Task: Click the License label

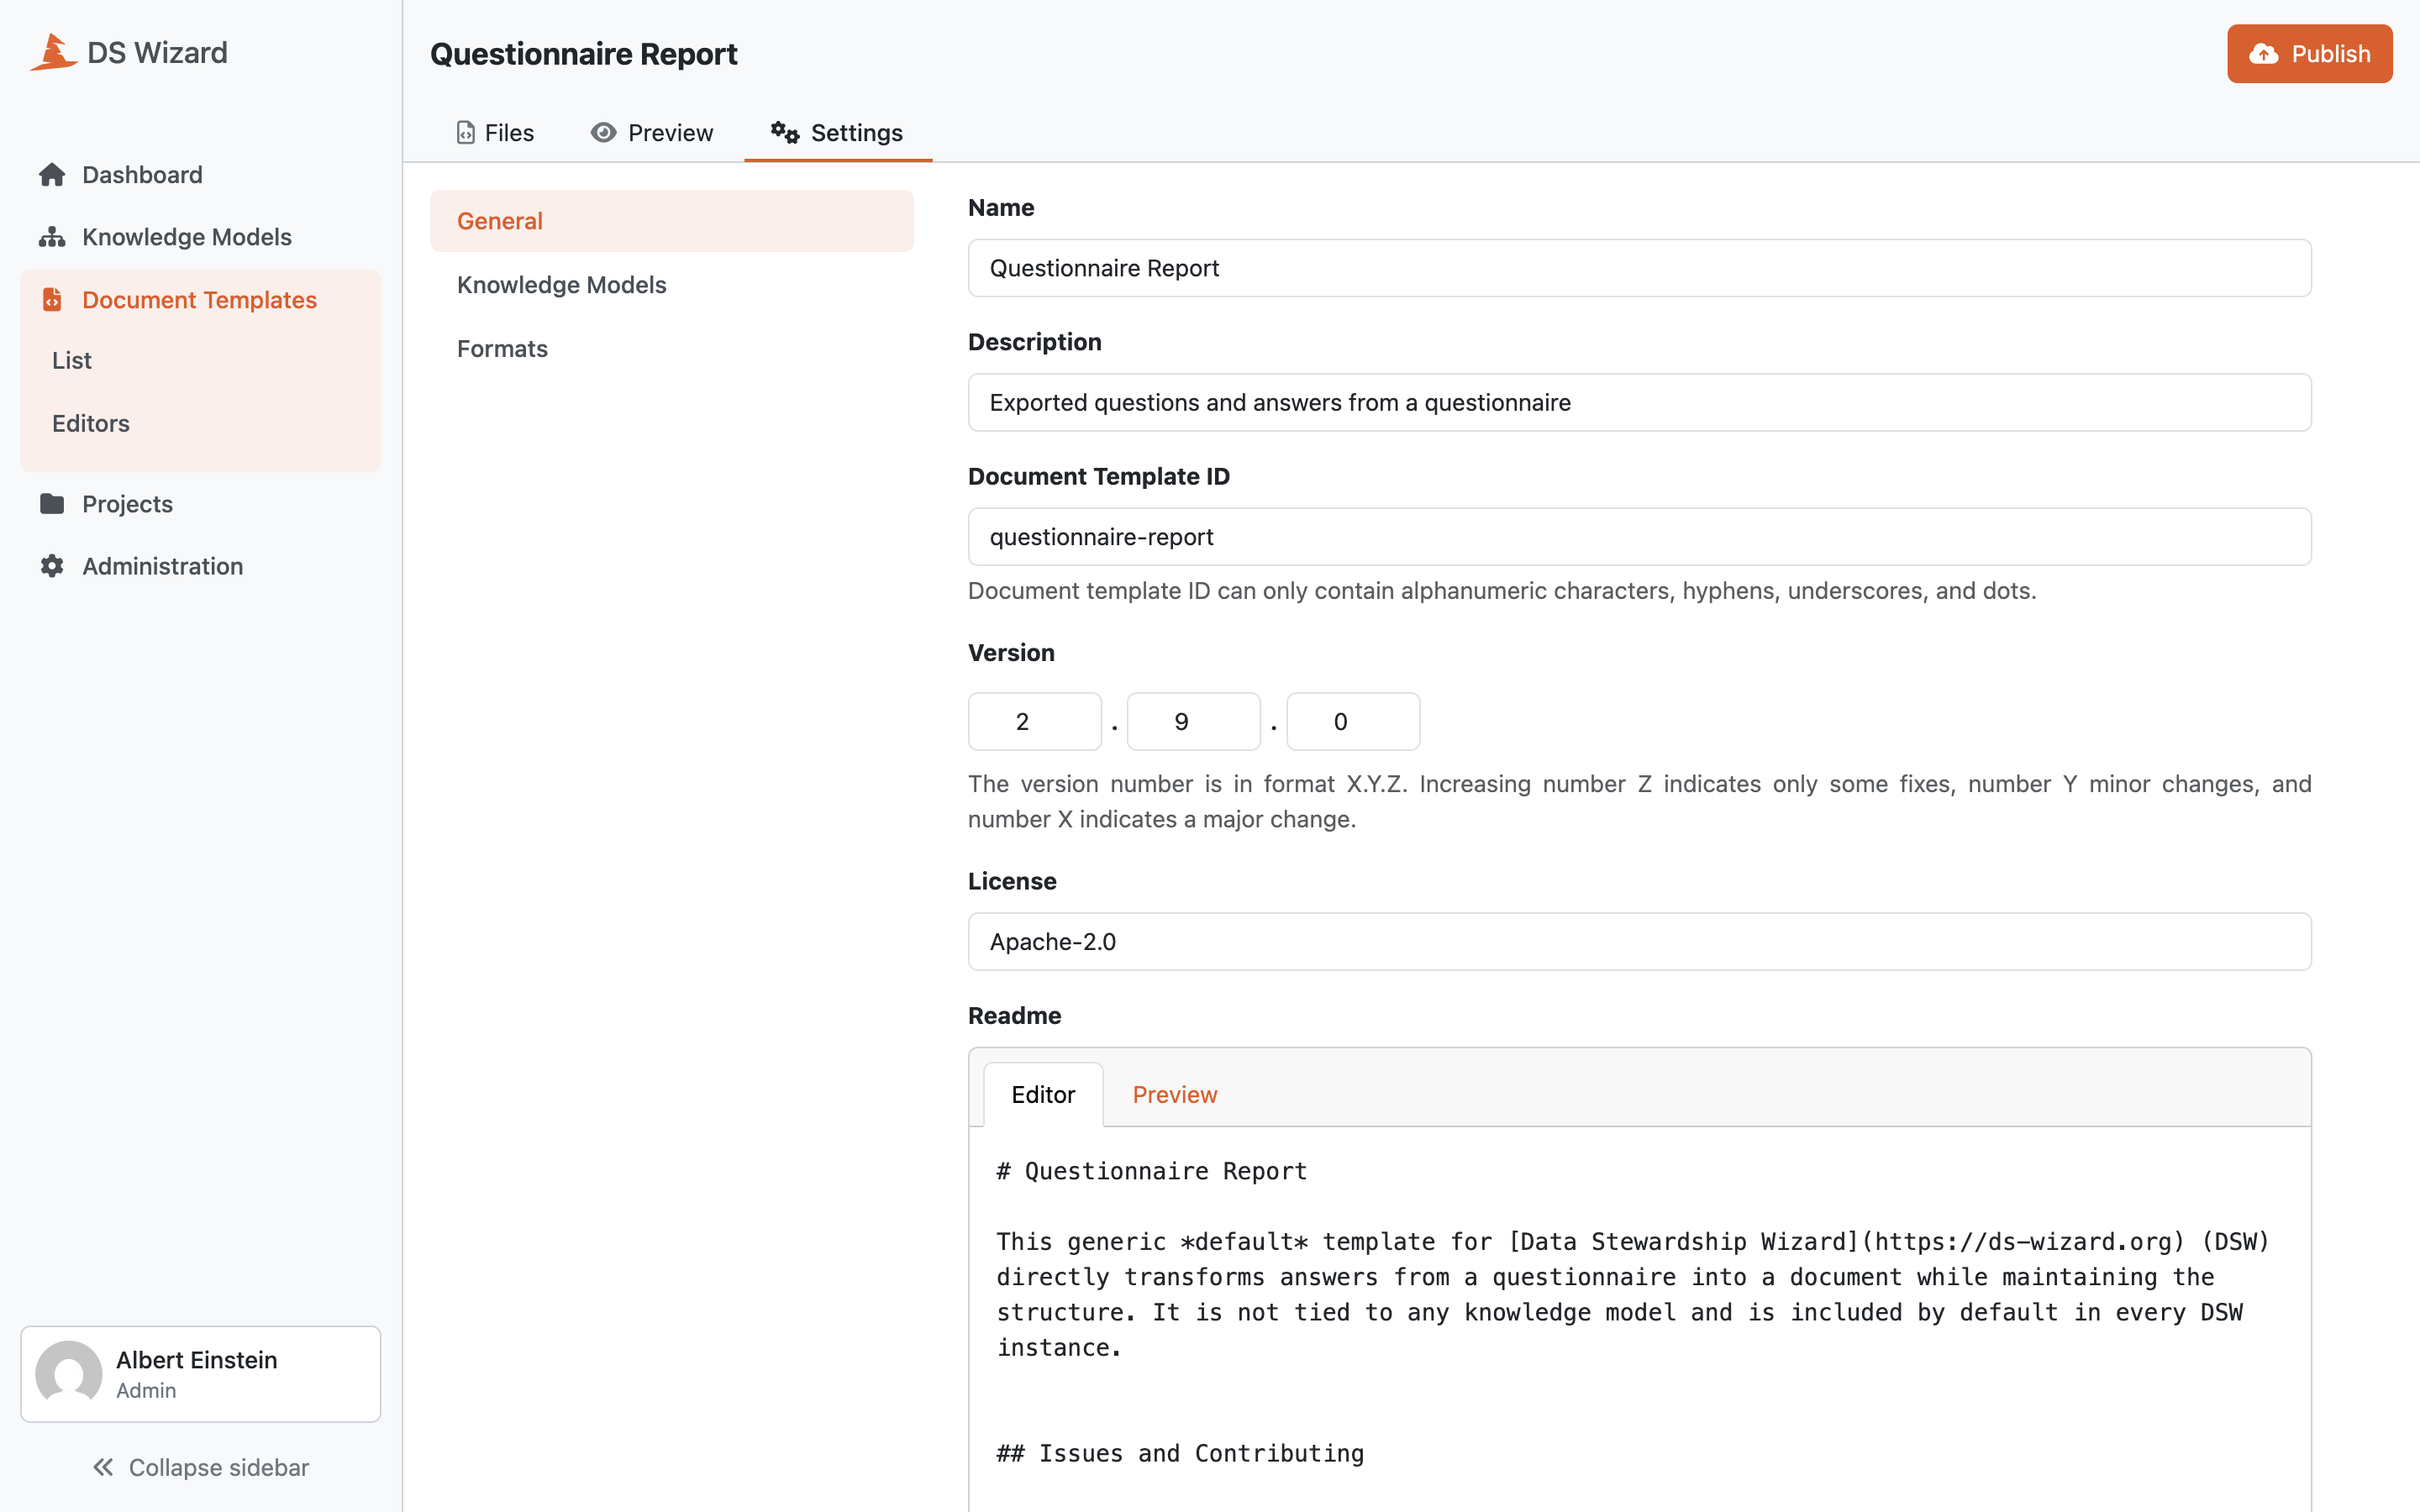Action: (x=1012, y=881)
